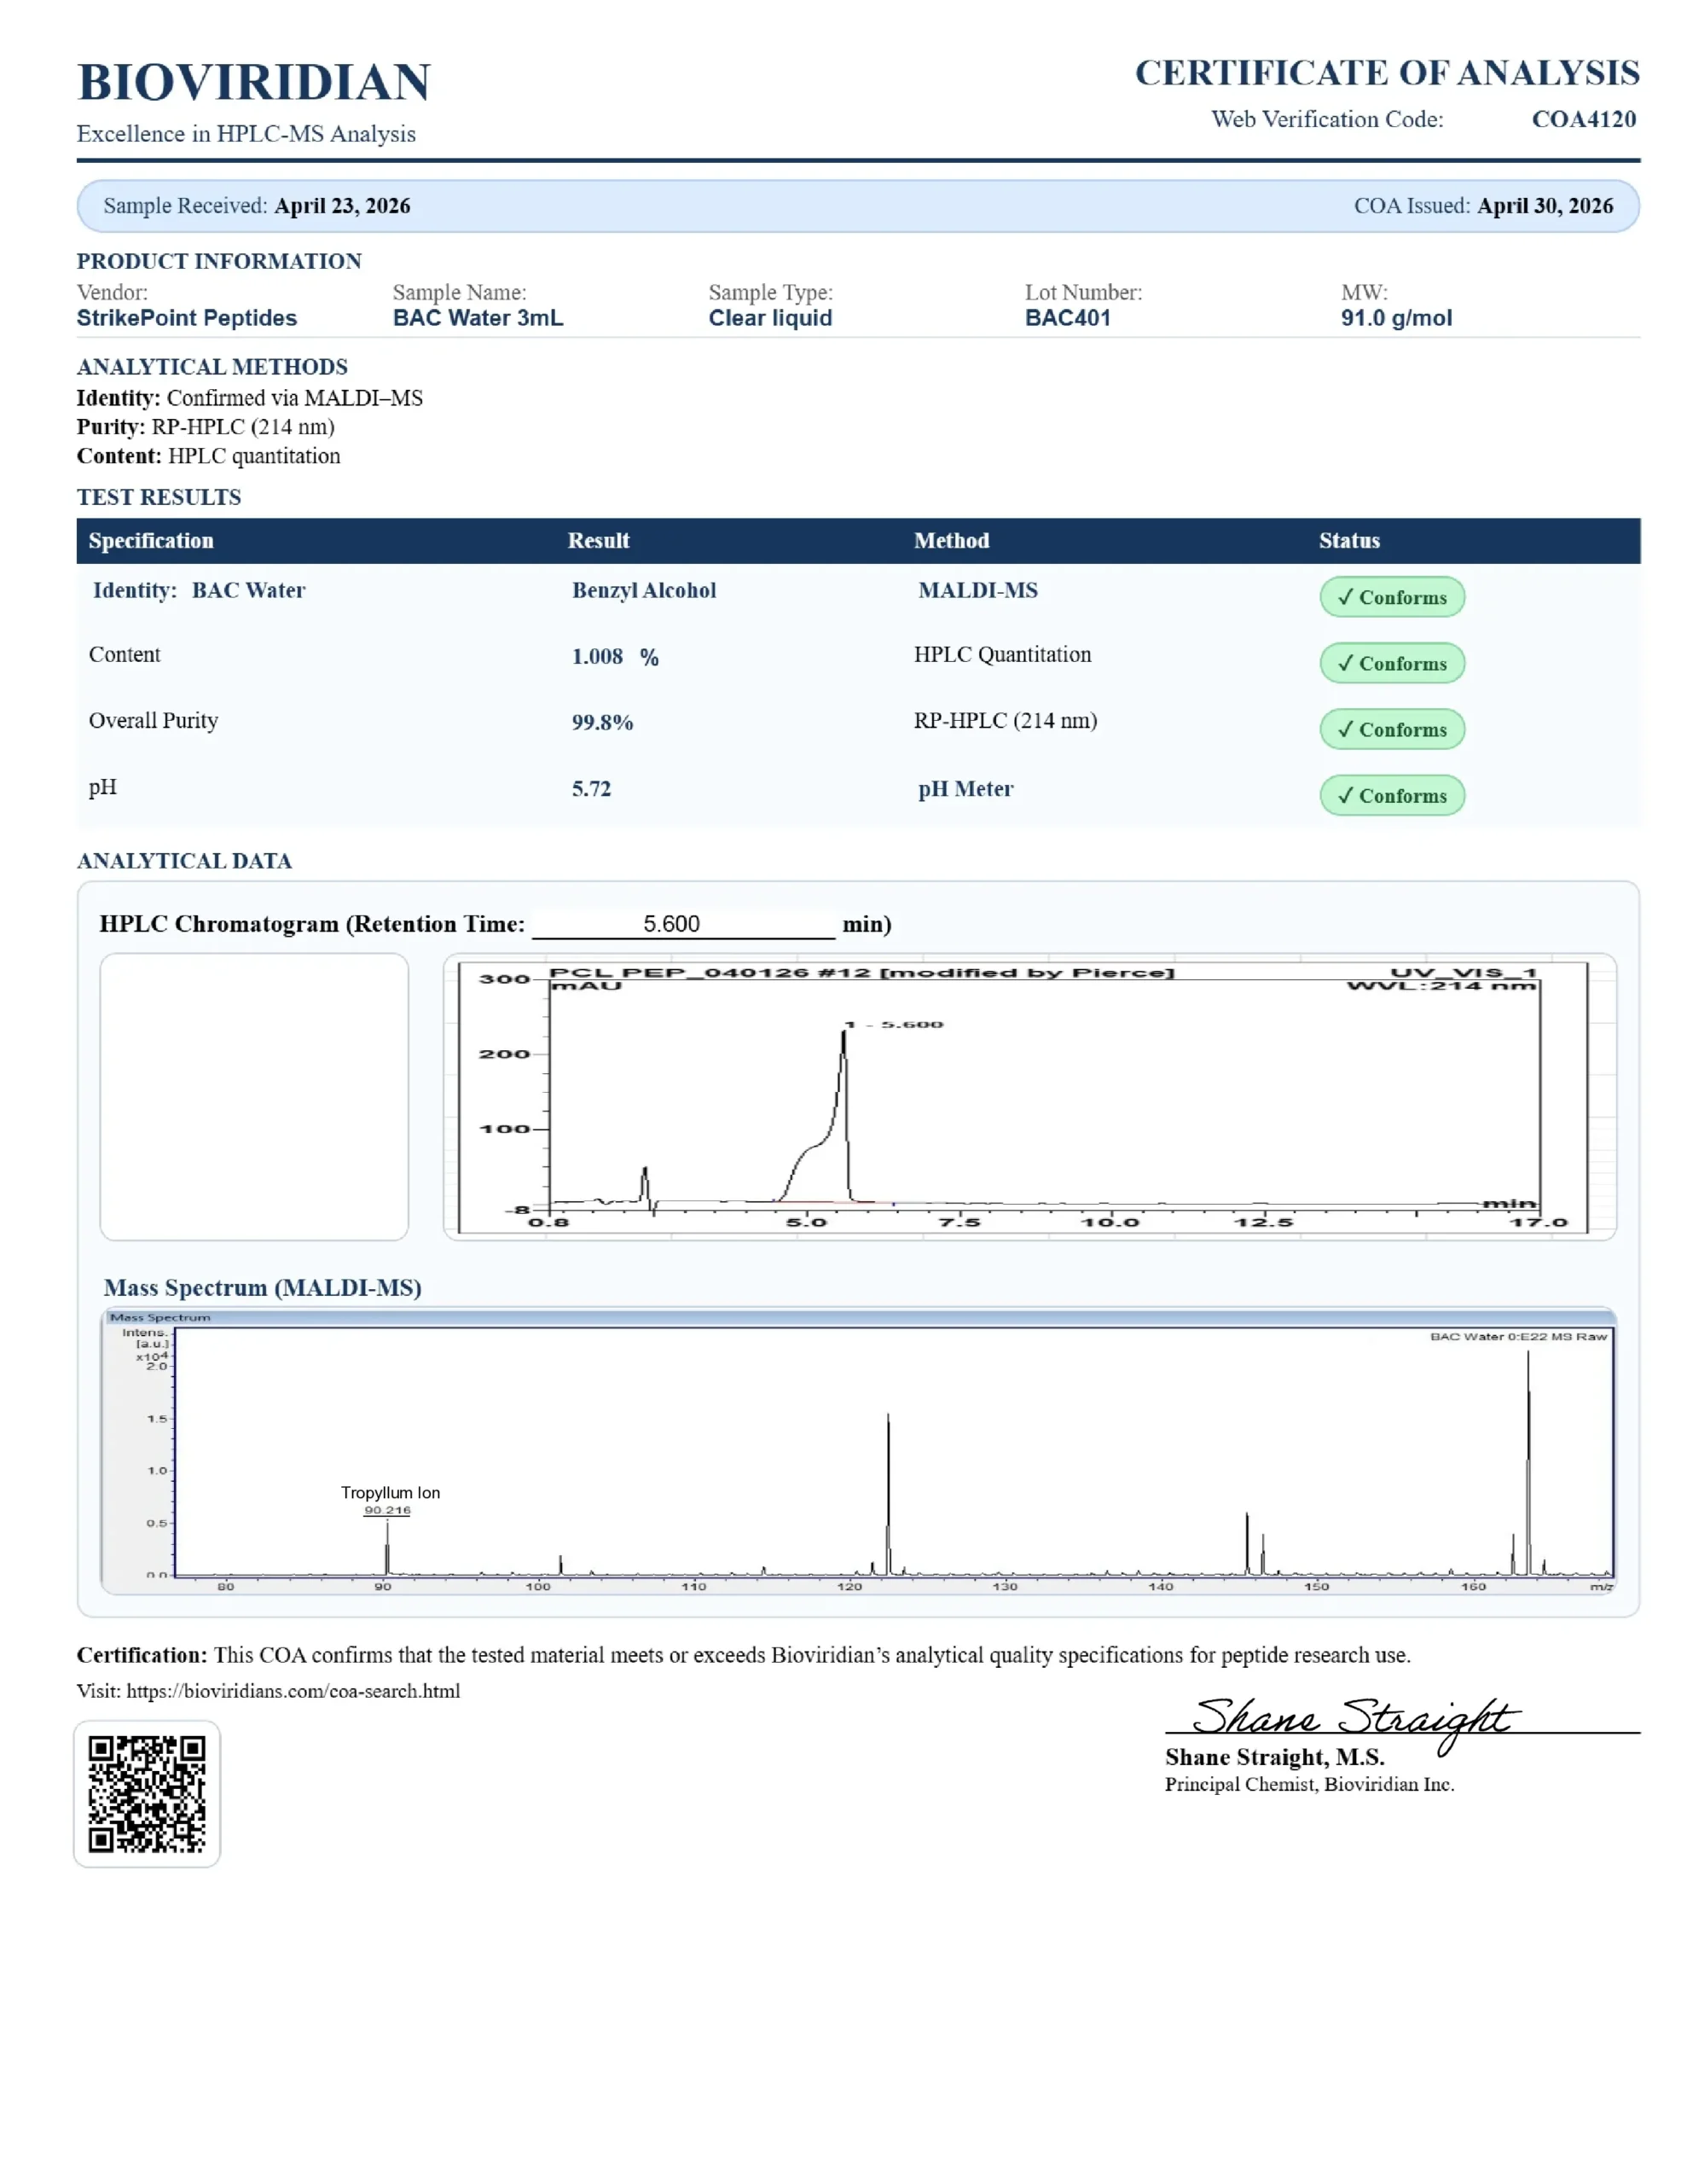This screenshot has width=1687, height=2184.
Task: Click the Method column header
Action: pos(952,541)
